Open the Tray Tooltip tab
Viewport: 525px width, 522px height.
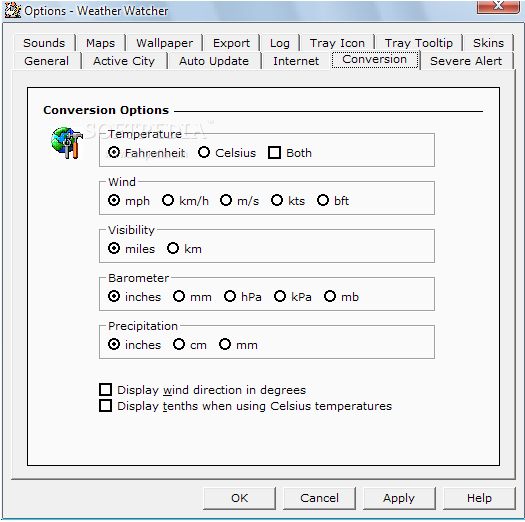(x=419, y=43)
